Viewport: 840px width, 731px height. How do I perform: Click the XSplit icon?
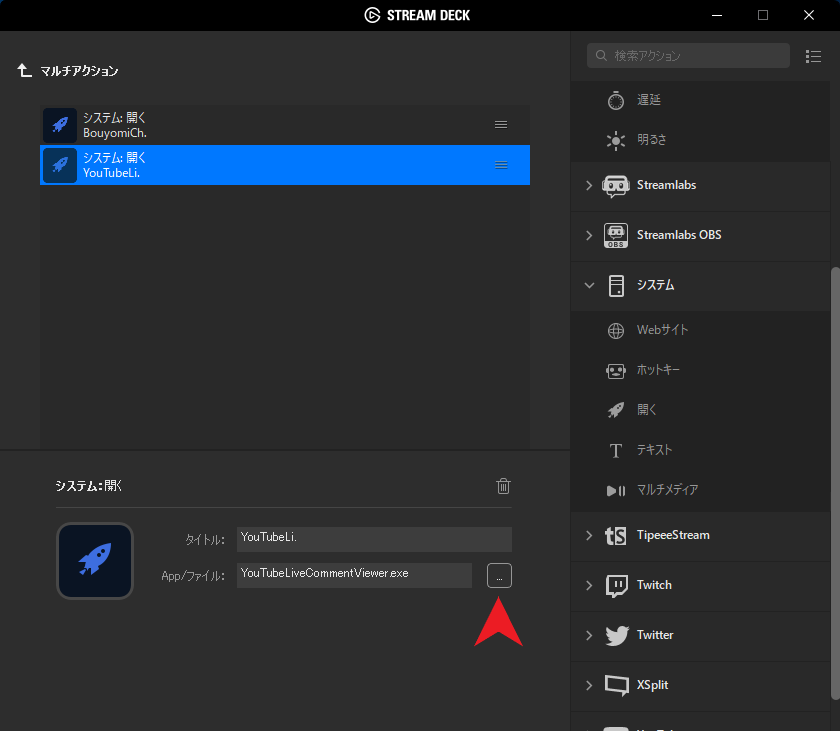(617, 685)
